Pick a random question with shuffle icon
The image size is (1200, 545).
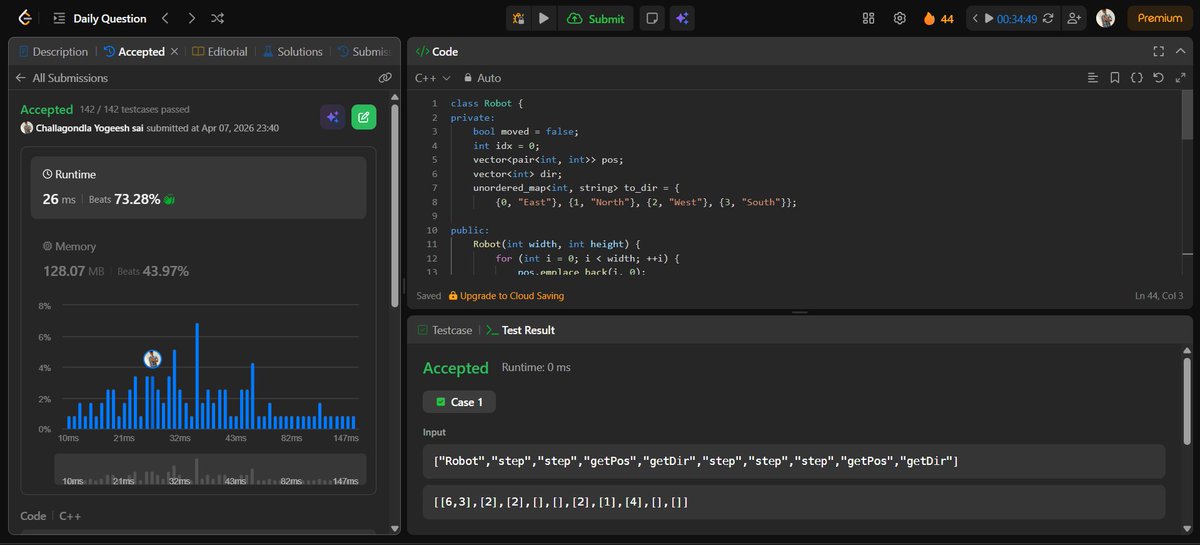218,18
